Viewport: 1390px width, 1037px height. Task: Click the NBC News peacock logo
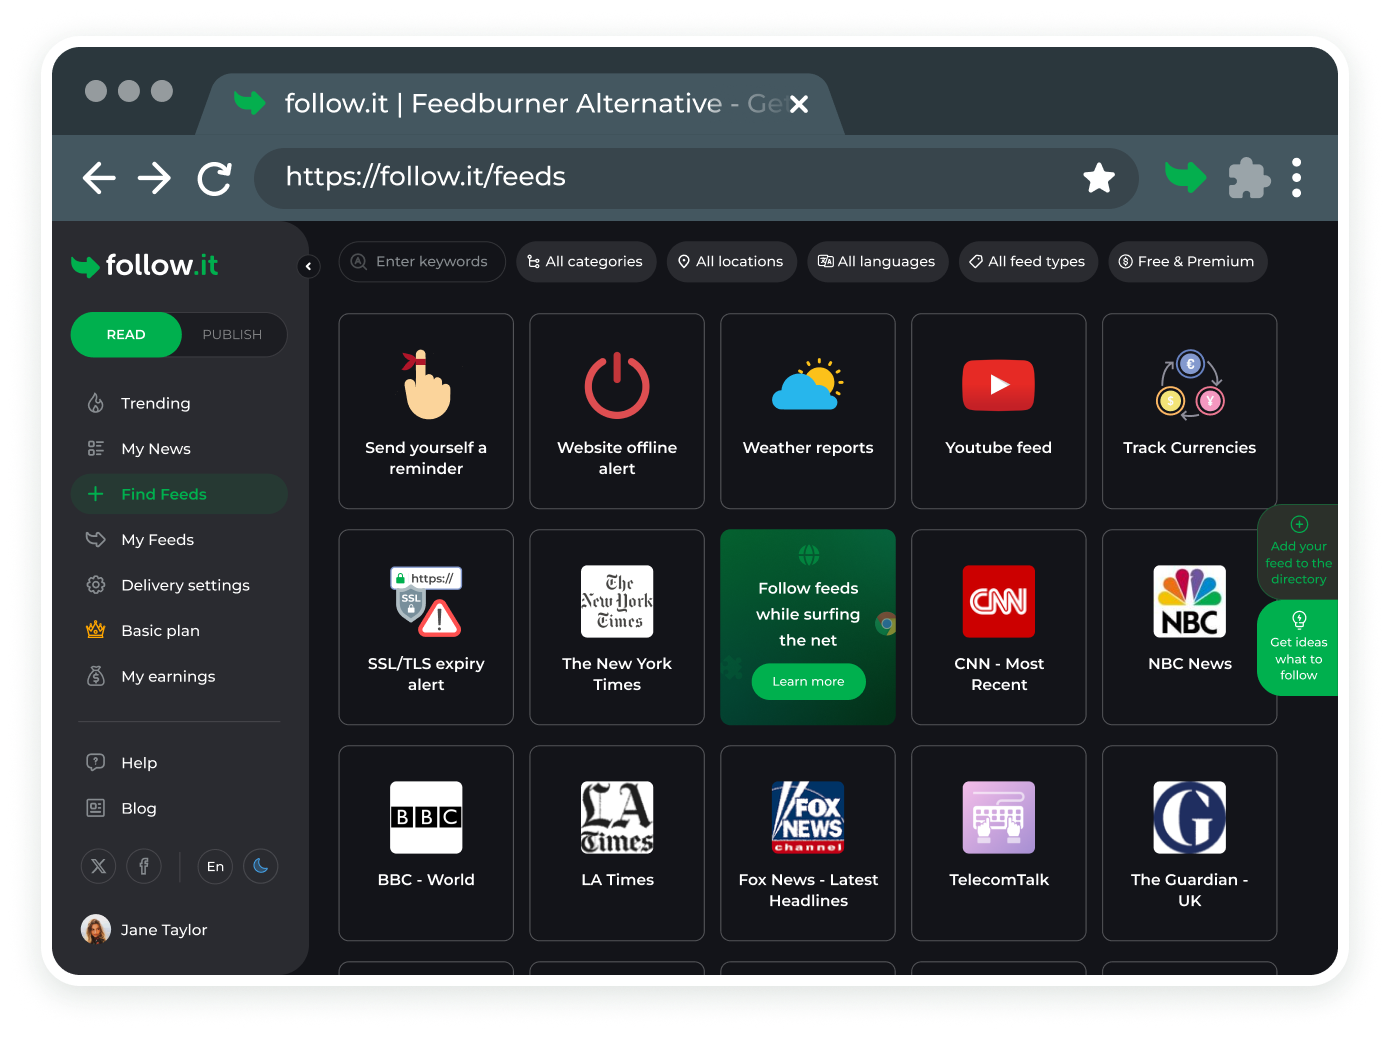point(1190,601)
